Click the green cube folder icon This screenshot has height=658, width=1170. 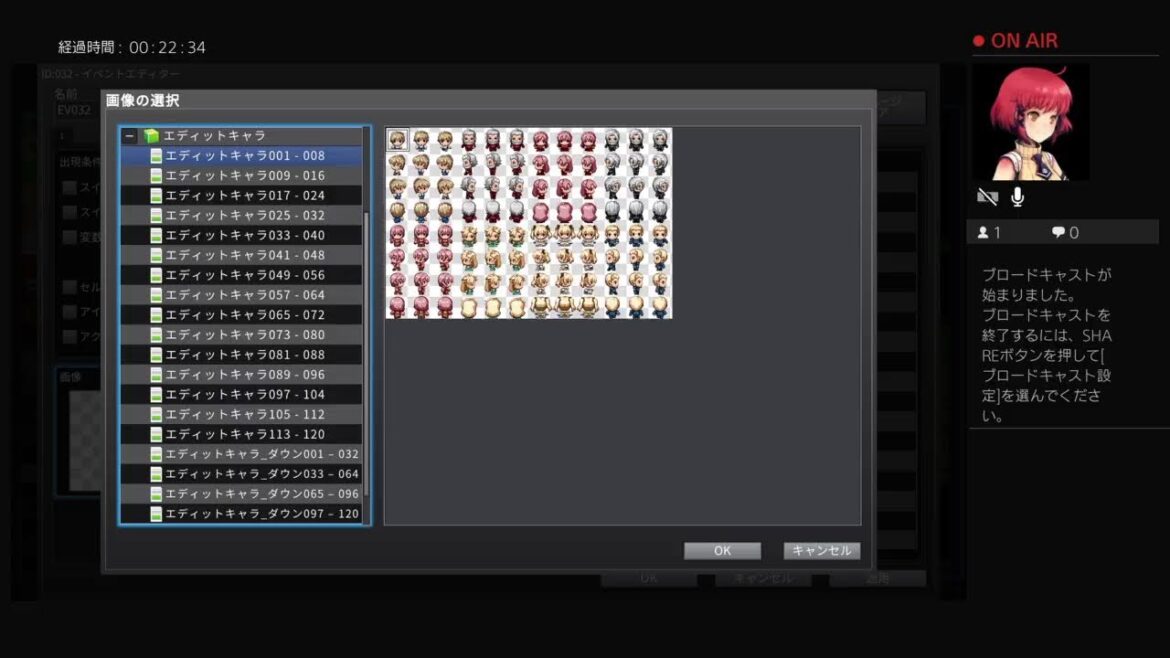click(151, 136)
